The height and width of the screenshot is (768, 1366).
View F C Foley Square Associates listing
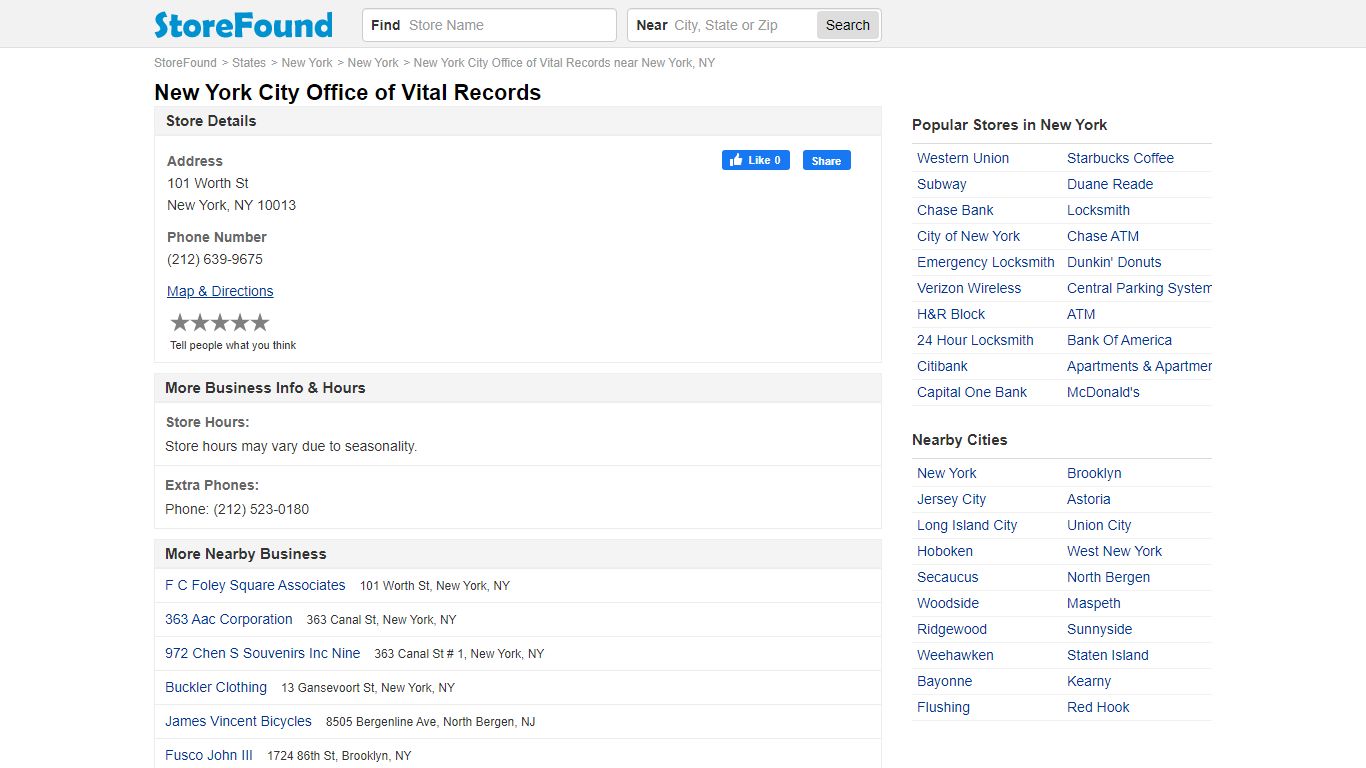pos(255,585)
